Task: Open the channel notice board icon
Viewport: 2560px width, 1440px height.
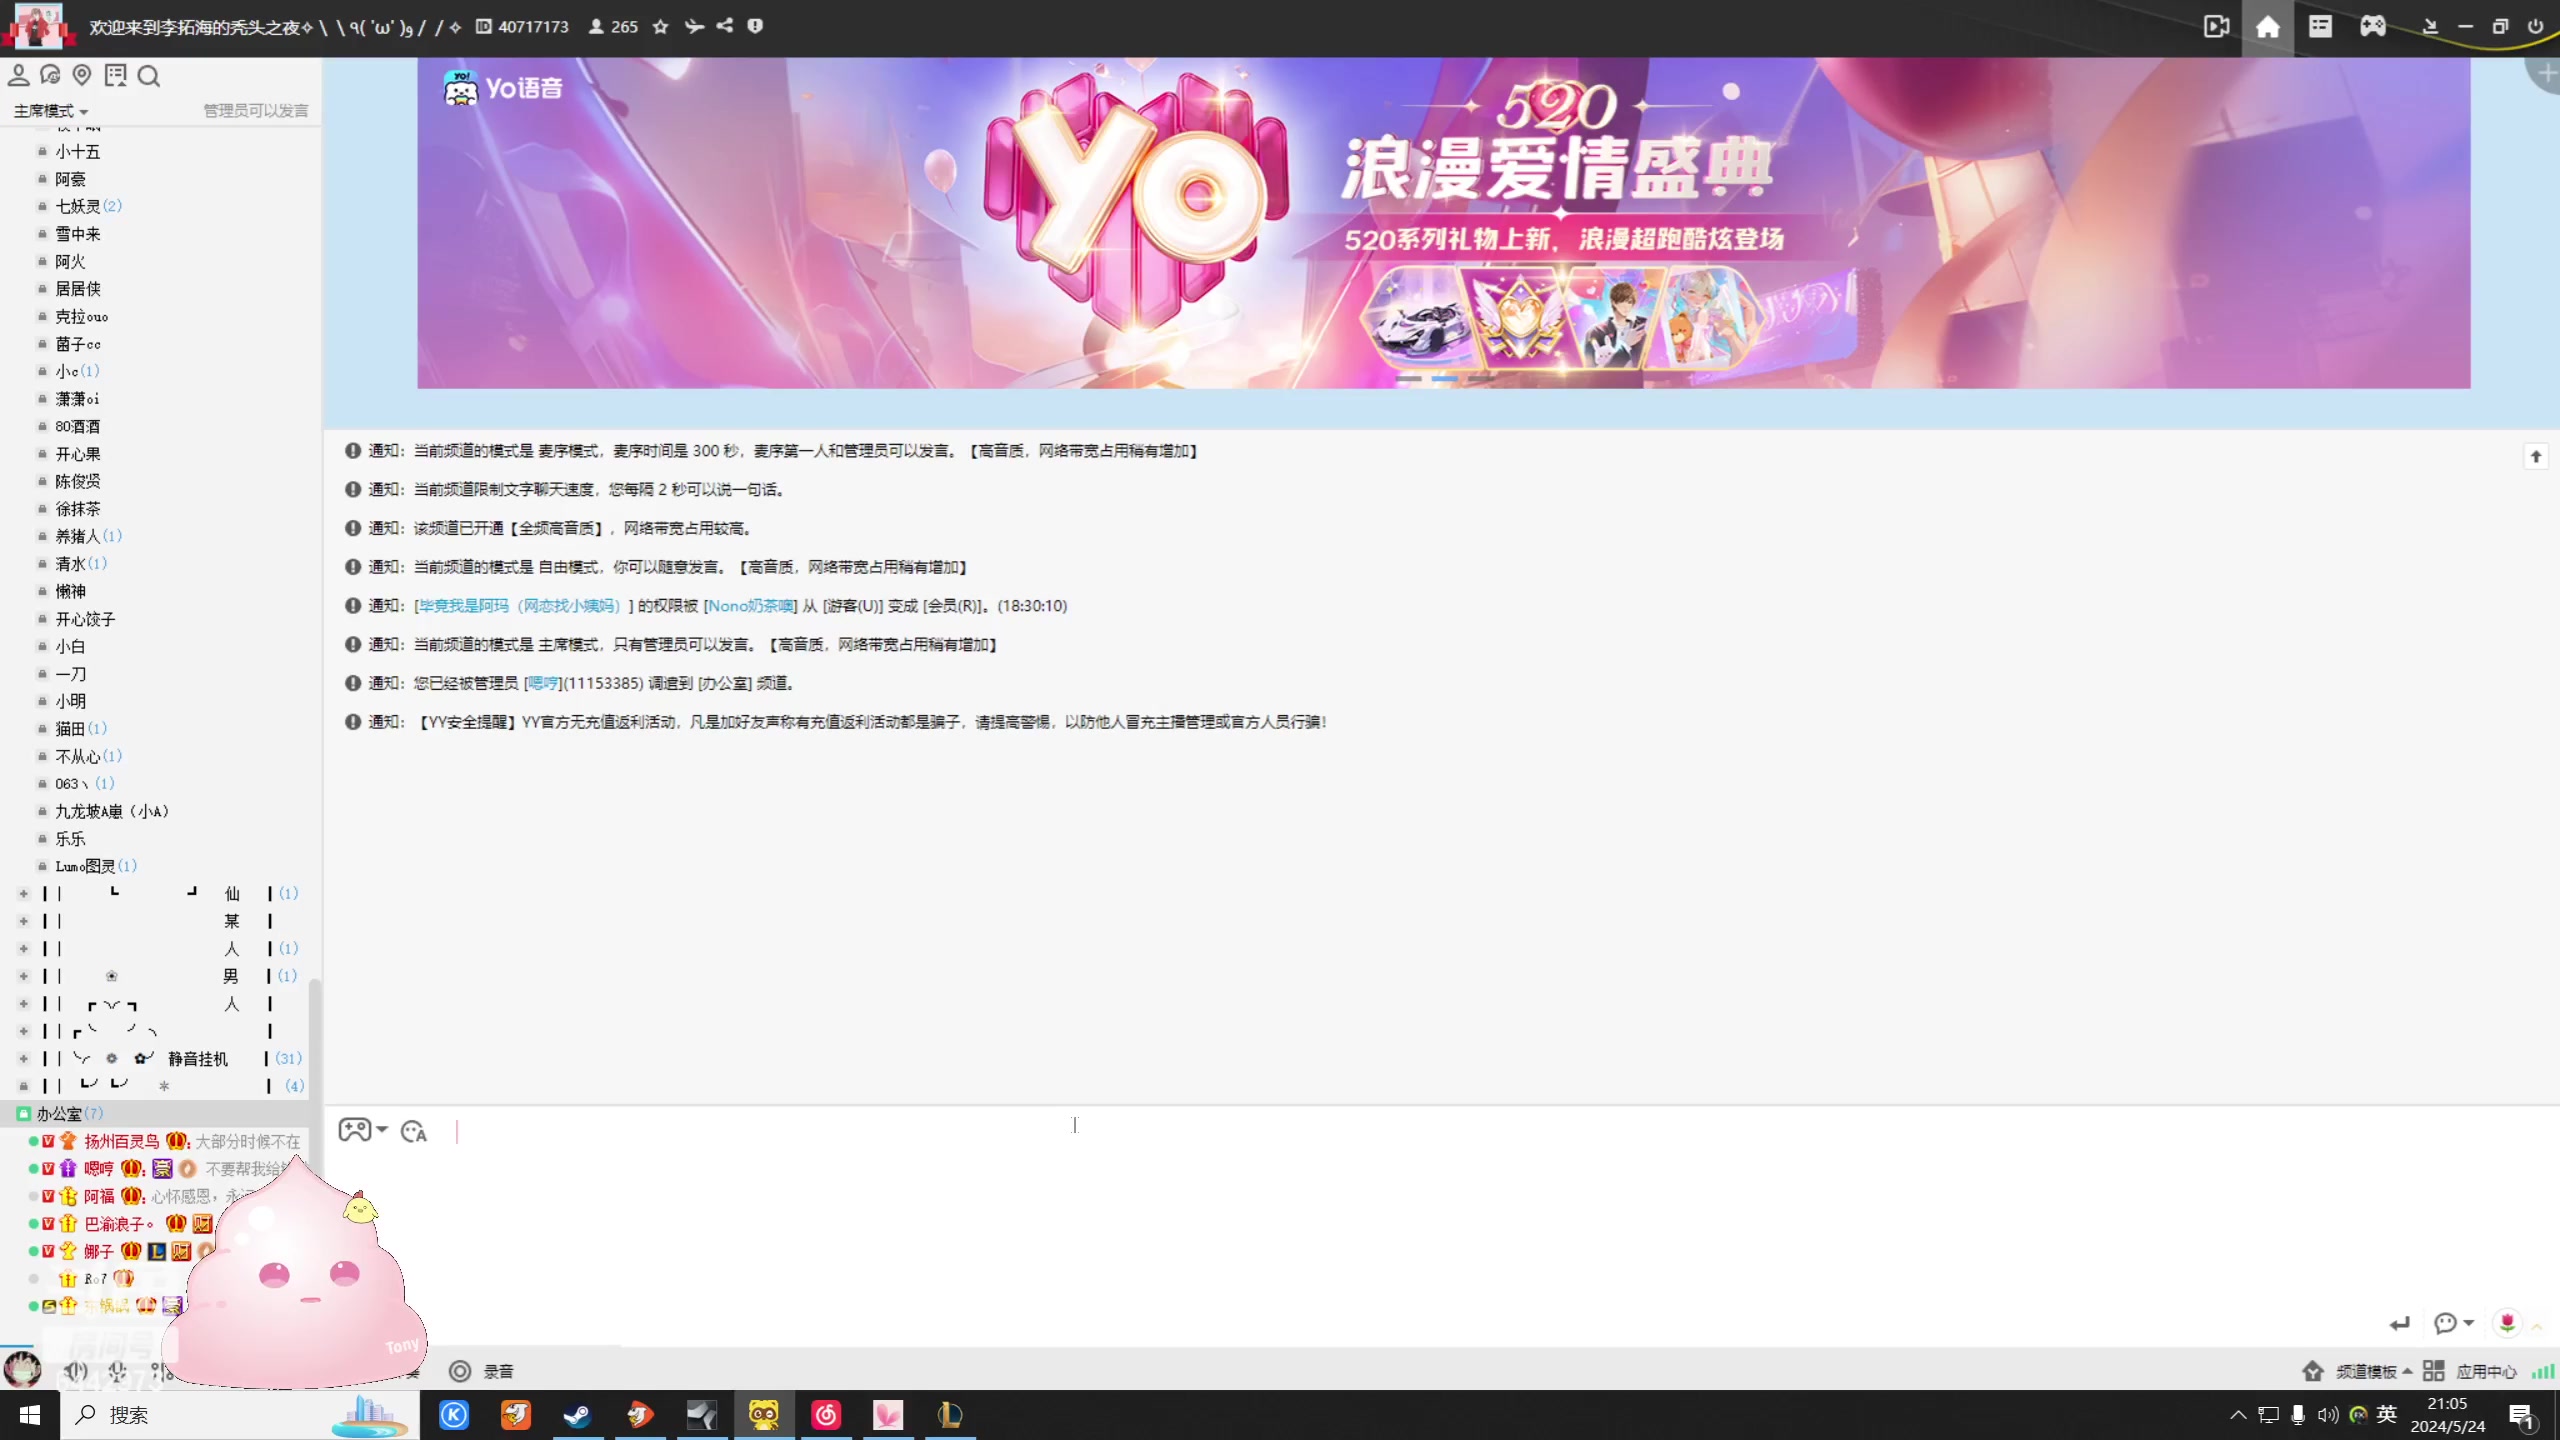Action: [x=116, y=75]
